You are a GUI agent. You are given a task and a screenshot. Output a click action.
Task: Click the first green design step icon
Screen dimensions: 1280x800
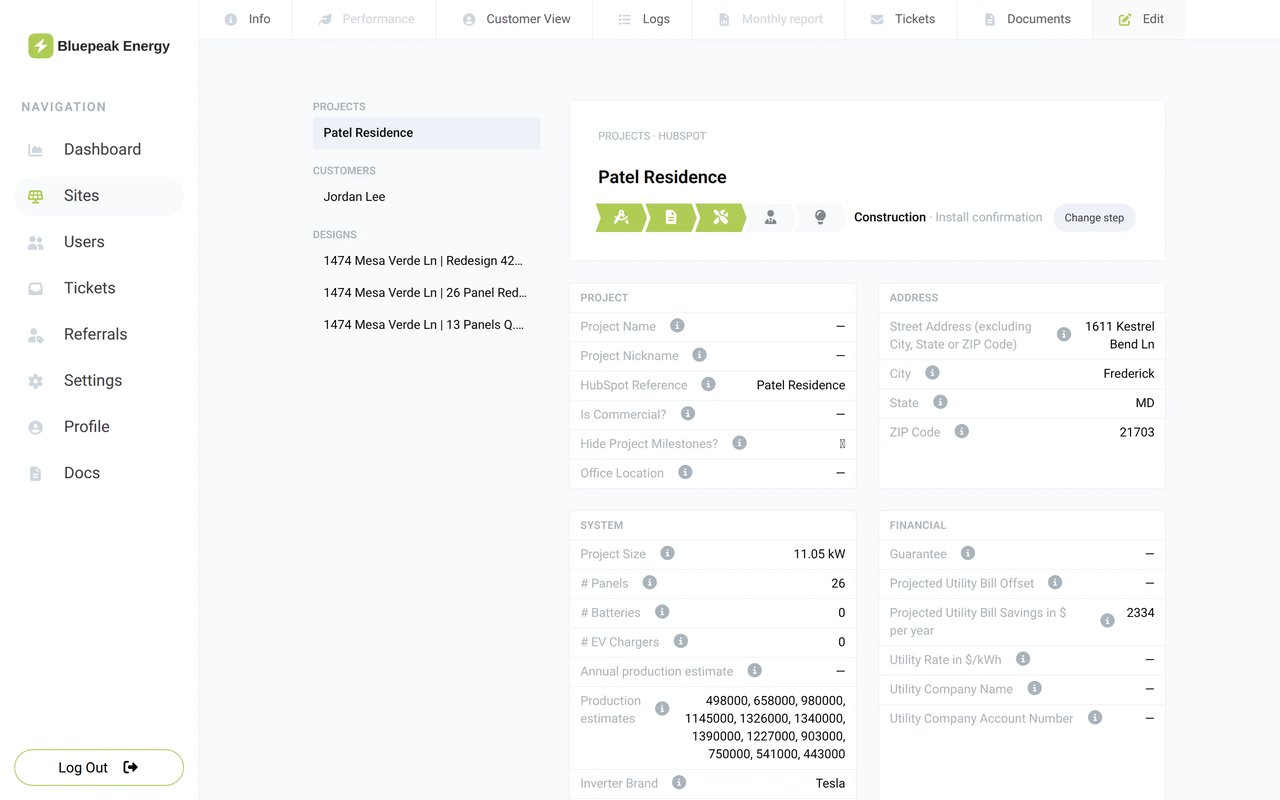pos(621,217)
